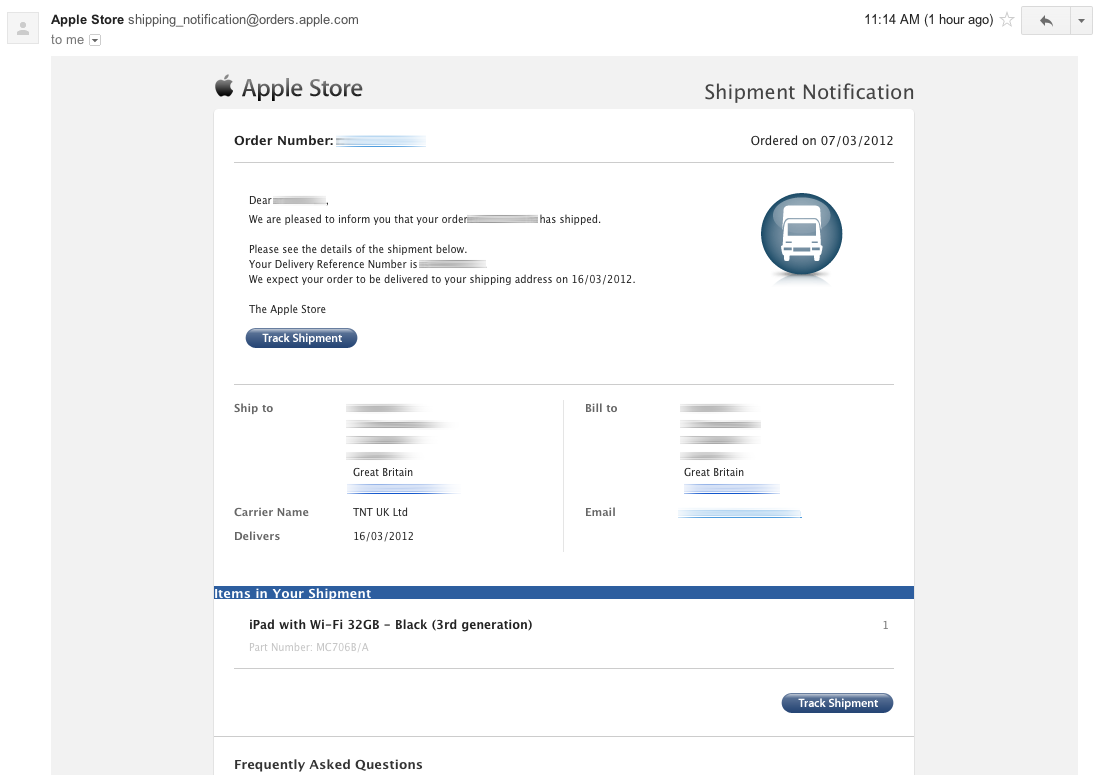Click the timestamp '11:14 AM (1 hour ago)'

tap(928, 20)
